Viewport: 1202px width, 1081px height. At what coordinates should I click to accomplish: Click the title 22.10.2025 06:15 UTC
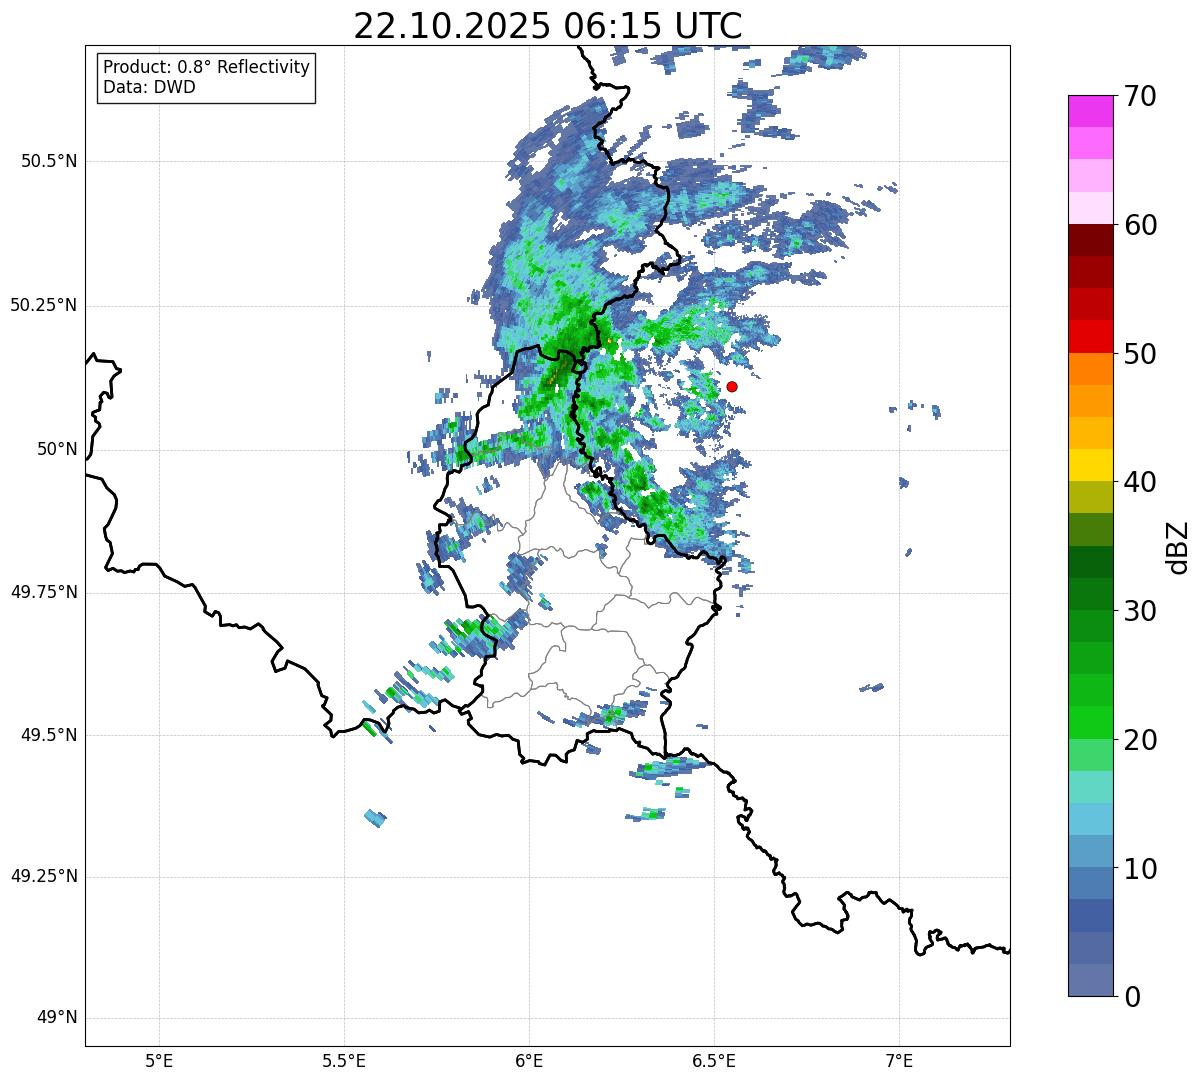click(547, 26)
